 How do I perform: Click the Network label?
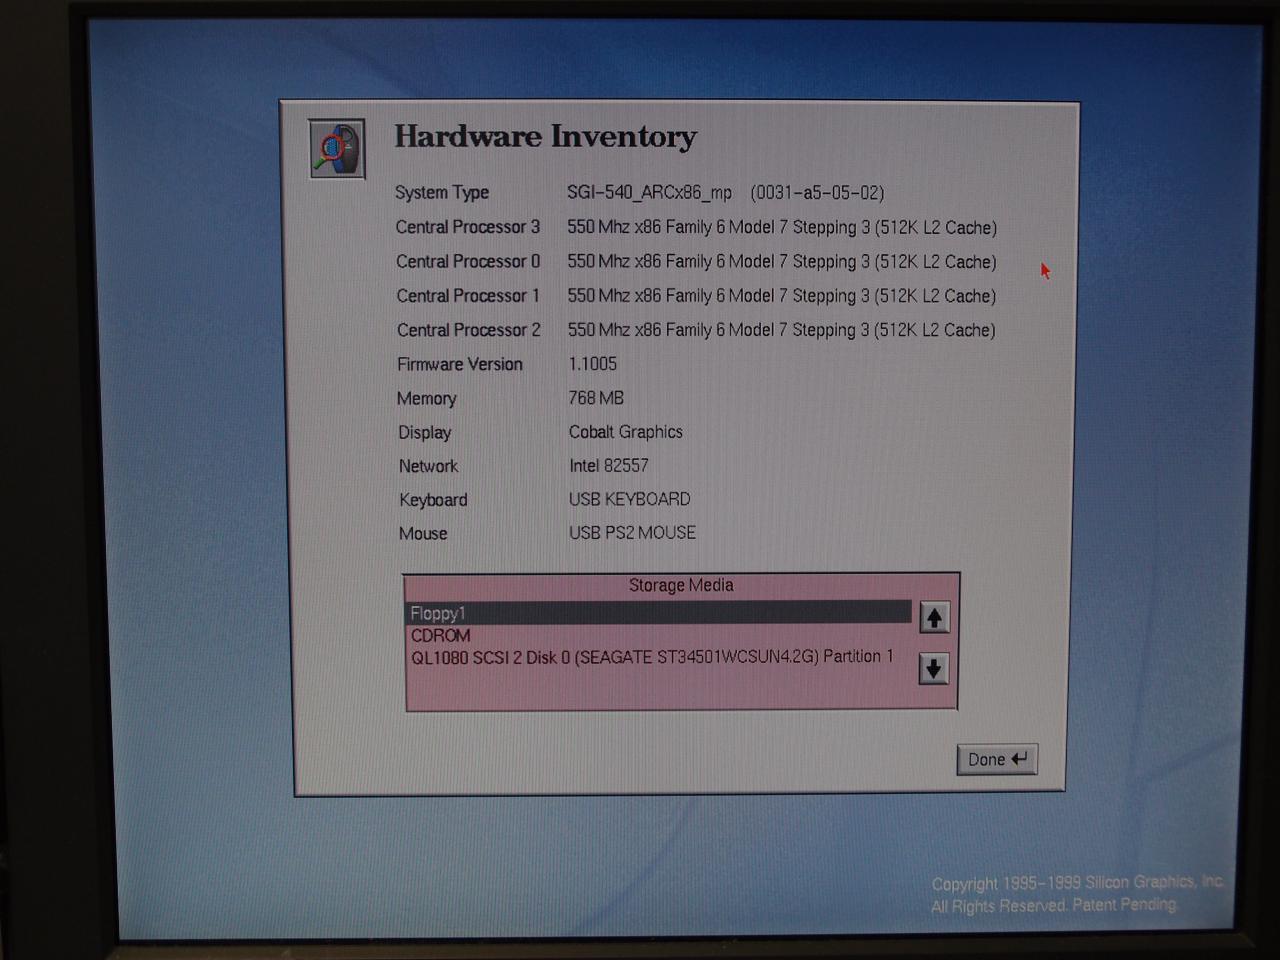point(428,466)
